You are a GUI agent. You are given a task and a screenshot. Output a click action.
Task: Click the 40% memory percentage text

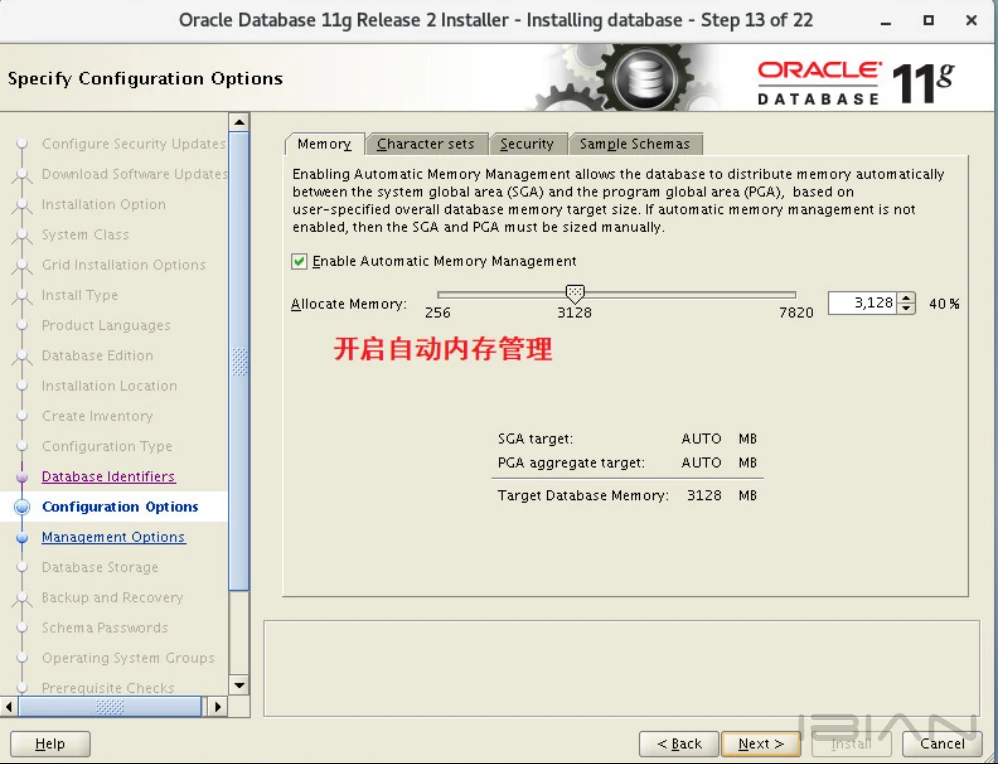tap(944, 304)
